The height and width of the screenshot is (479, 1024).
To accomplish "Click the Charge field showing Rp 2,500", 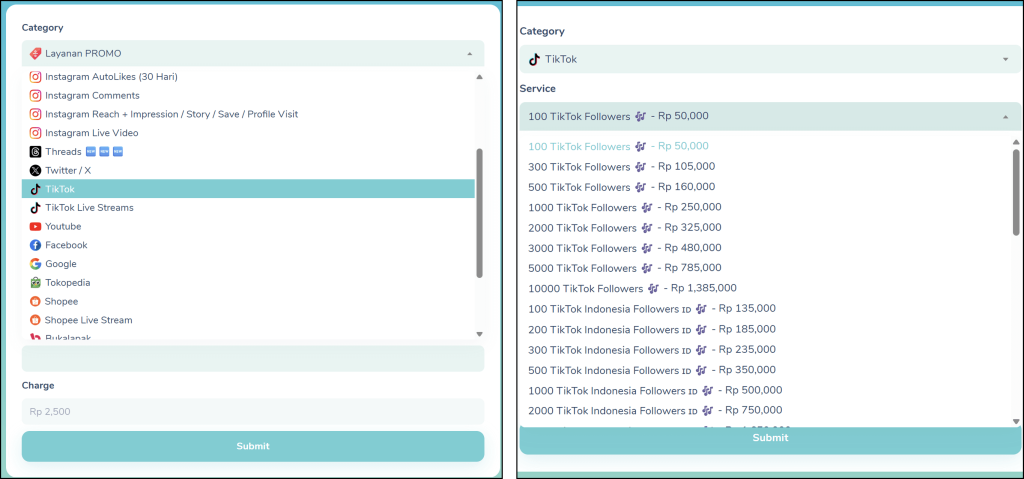I will [252, 411].
